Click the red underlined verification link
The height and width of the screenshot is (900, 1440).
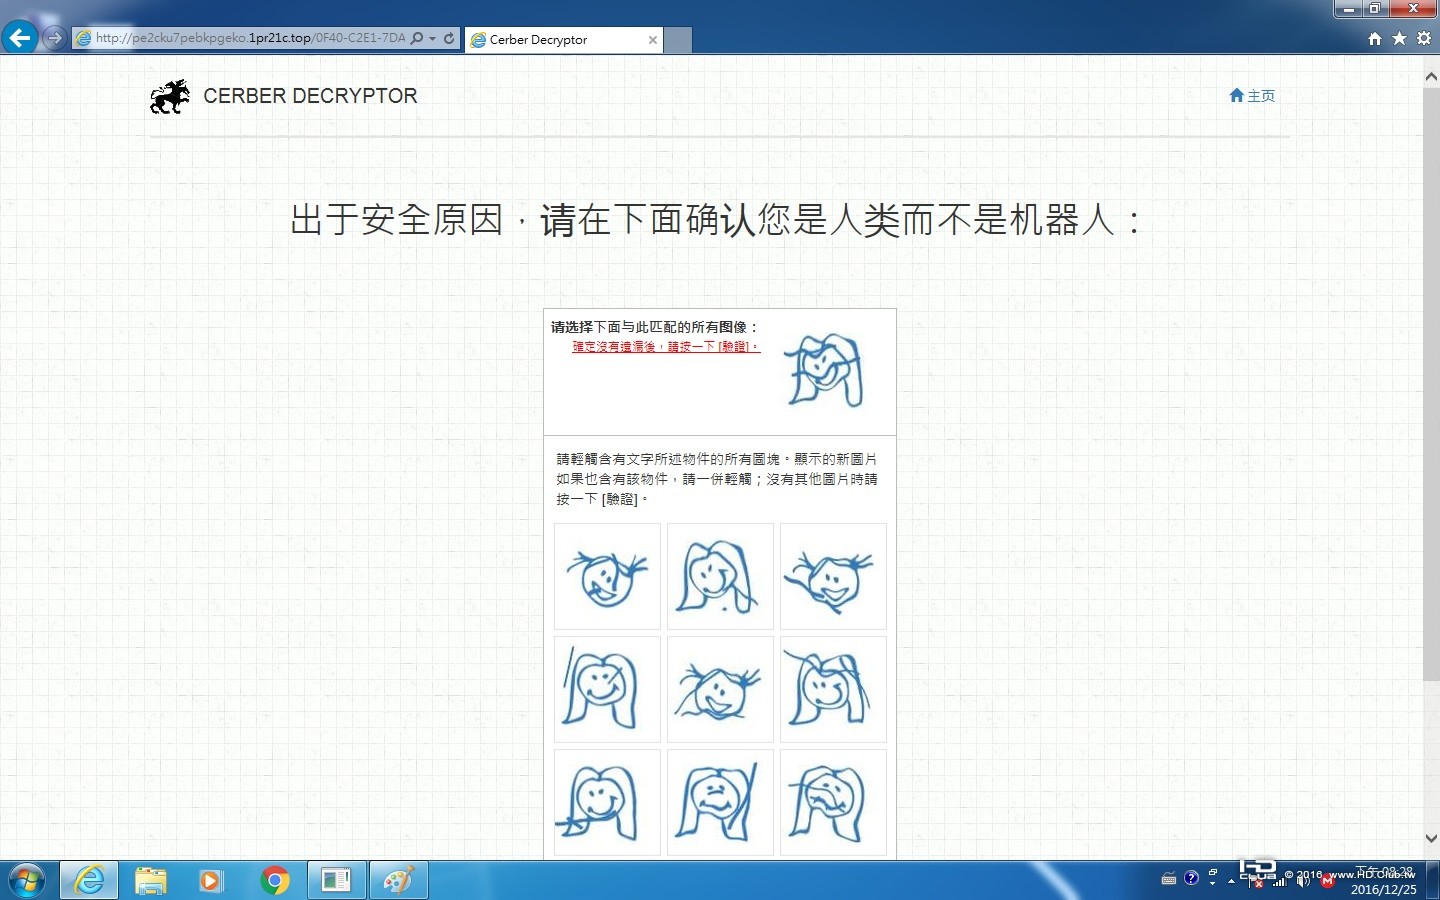click(x=666, y=347)
